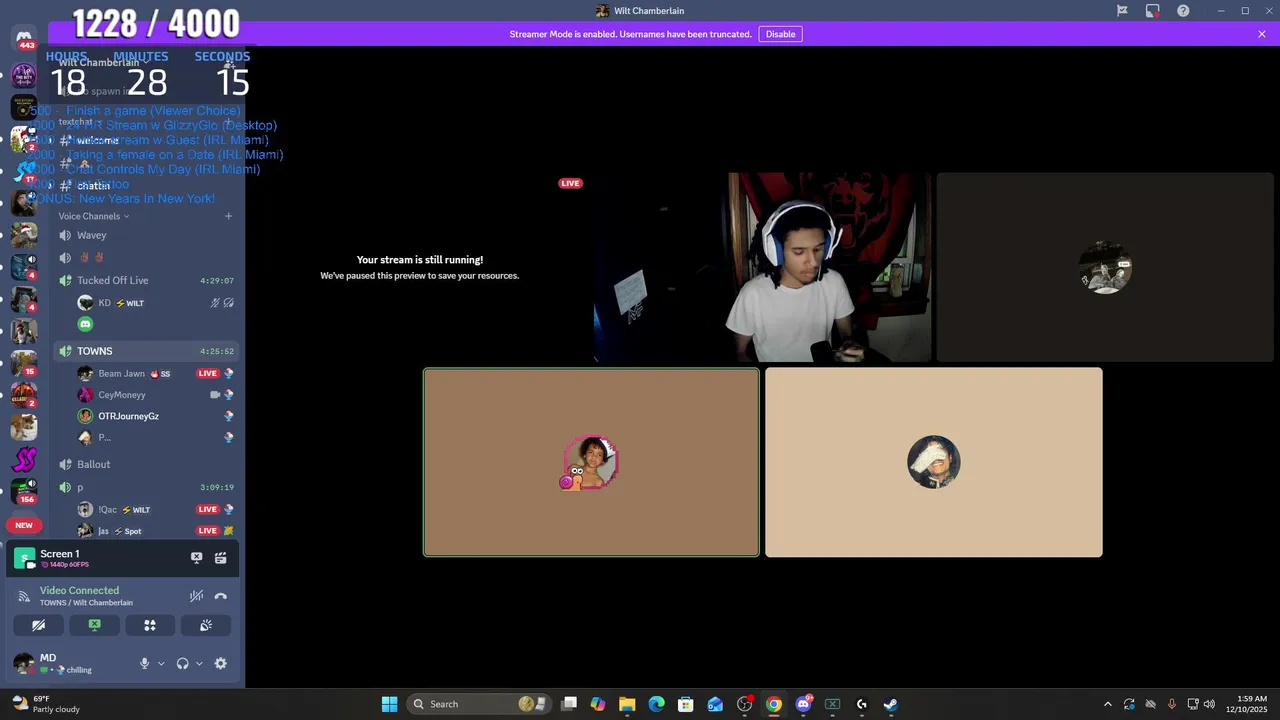Open the soundboard button
The width and height of the screenshot is (1280, 720).
click(x=206, y=625)
